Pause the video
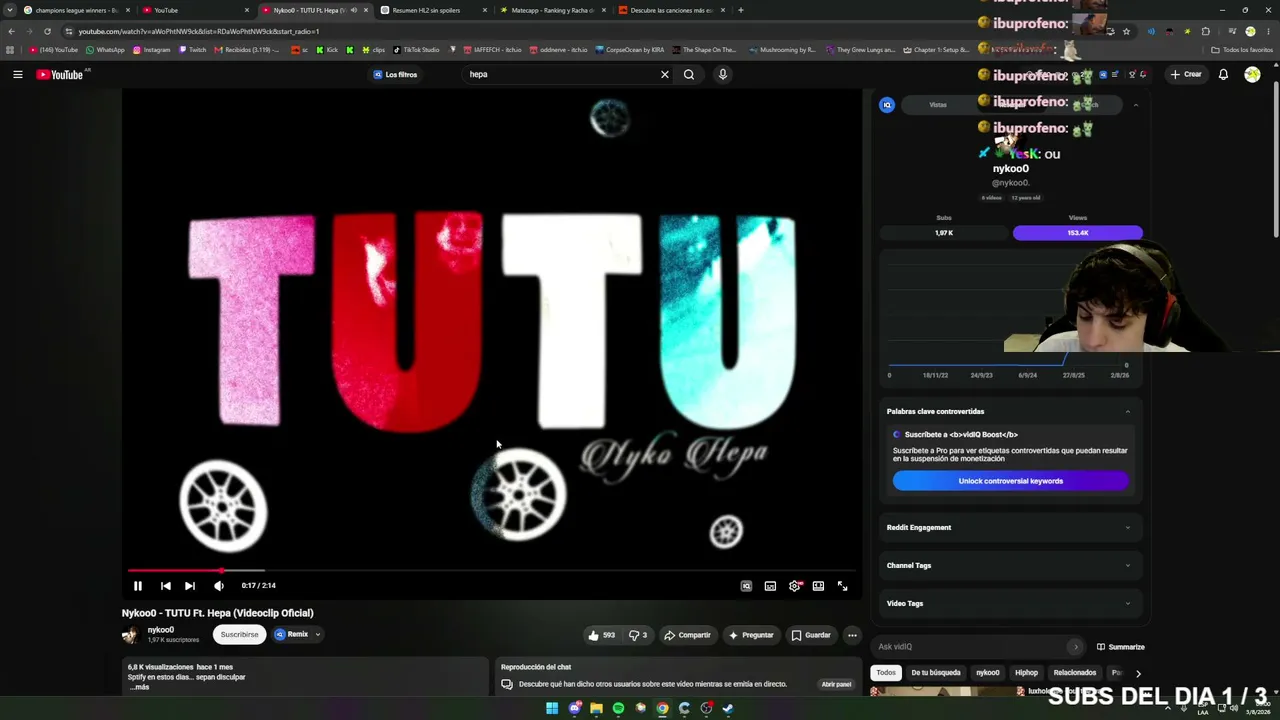 tap(138, 586)
